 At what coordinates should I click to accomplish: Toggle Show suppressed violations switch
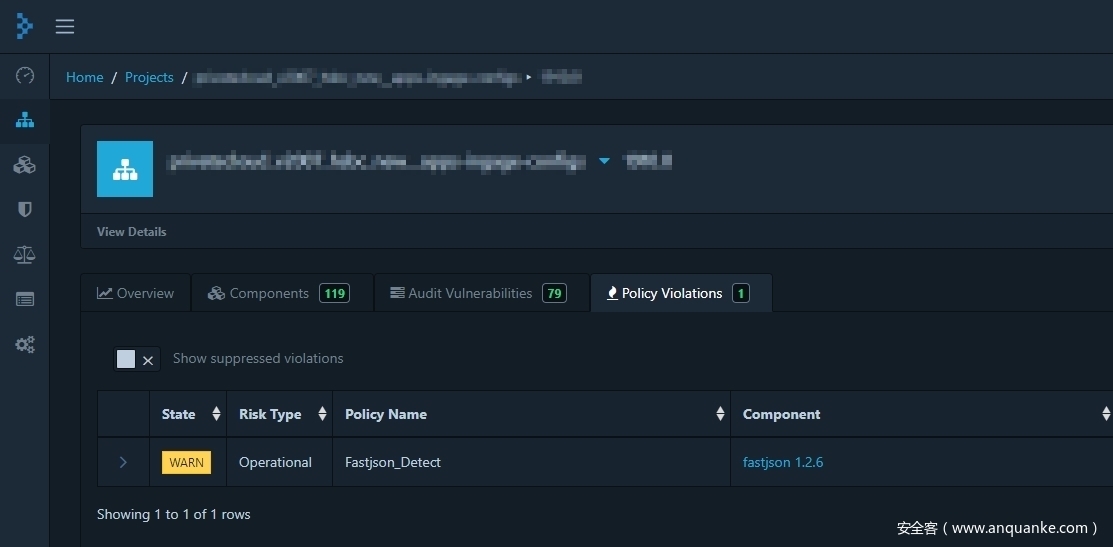coord(137,359)
